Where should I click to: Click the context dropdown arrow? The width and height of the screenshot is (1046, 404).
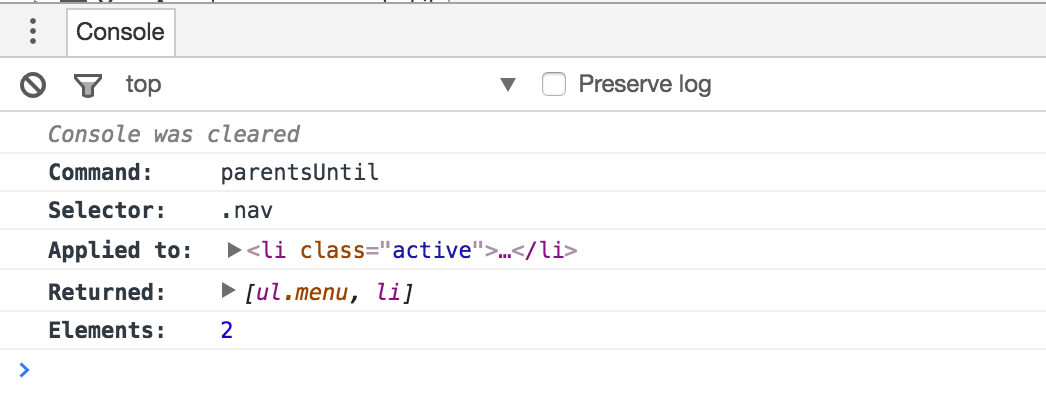508,85
